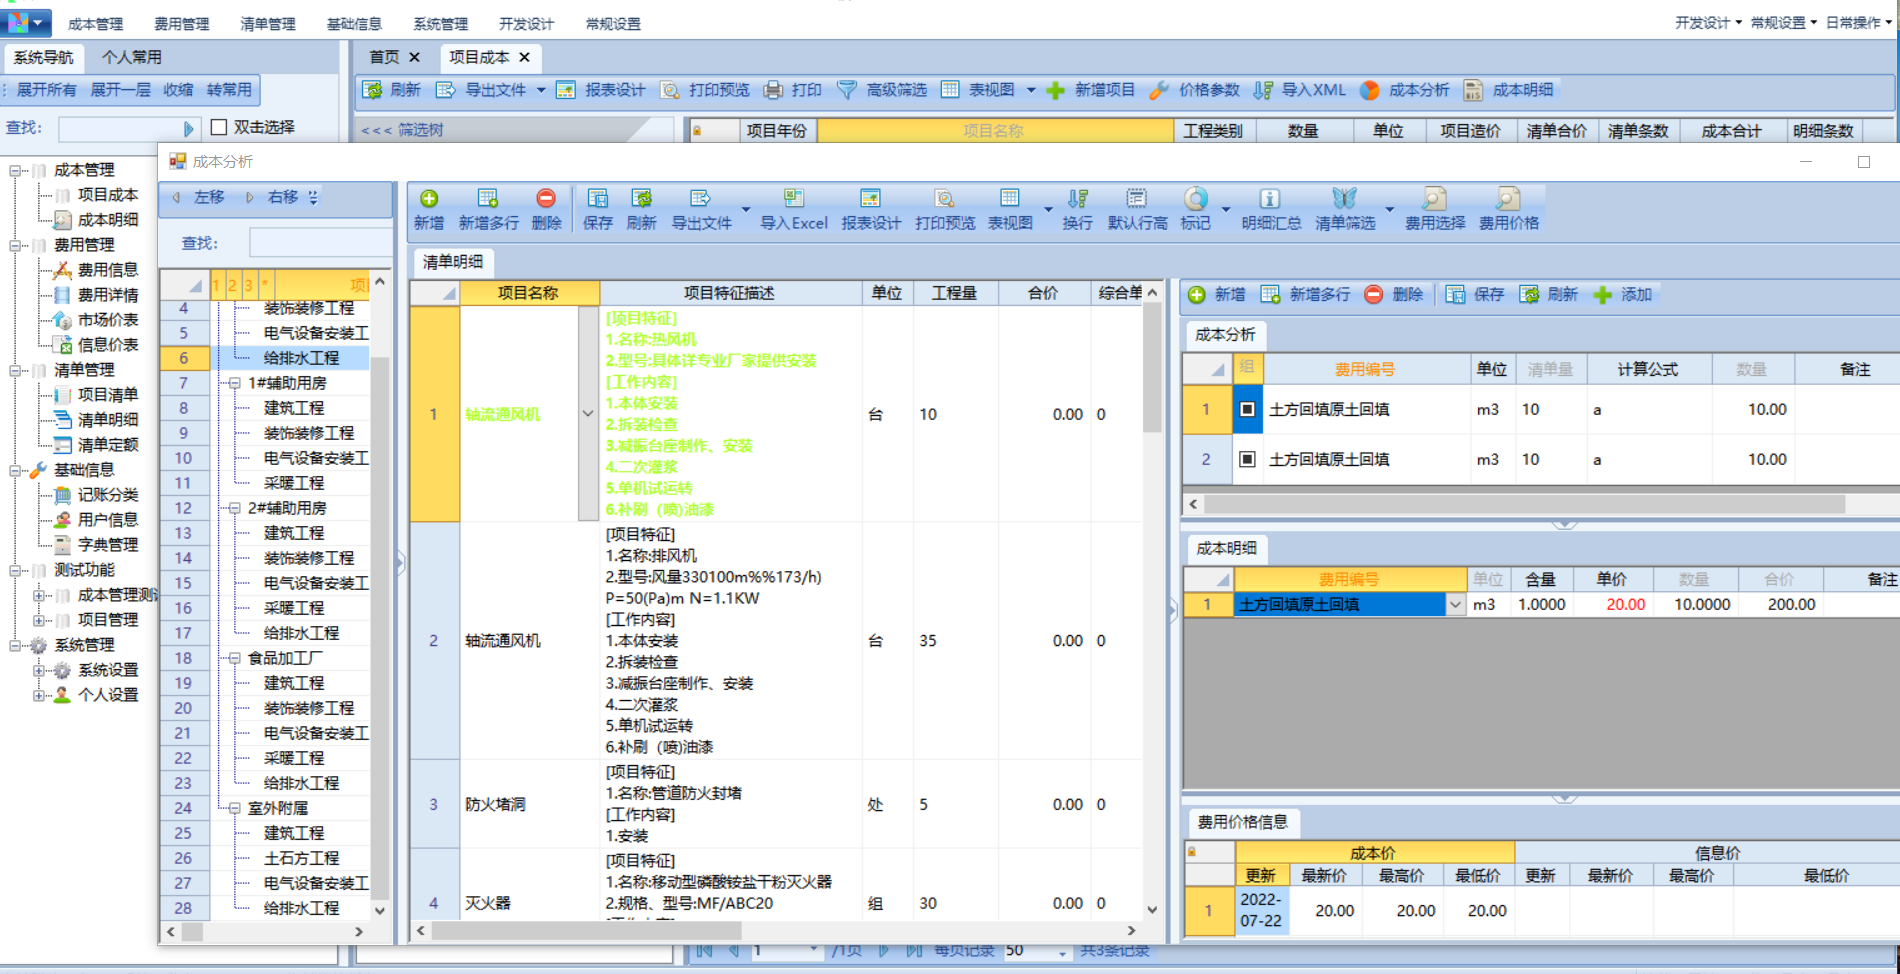Open 报表设计 in 成本分析 window toolbar
This screenshot has width=1900, height=974.
click(x=870, y=199)
